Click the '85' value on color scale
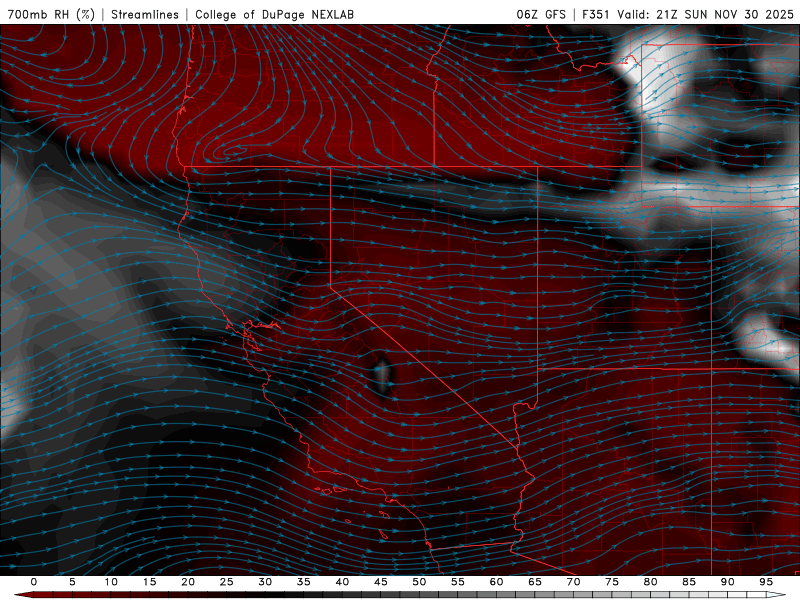The height and width of the screenshot is (600, 800). tap(689, 582)
